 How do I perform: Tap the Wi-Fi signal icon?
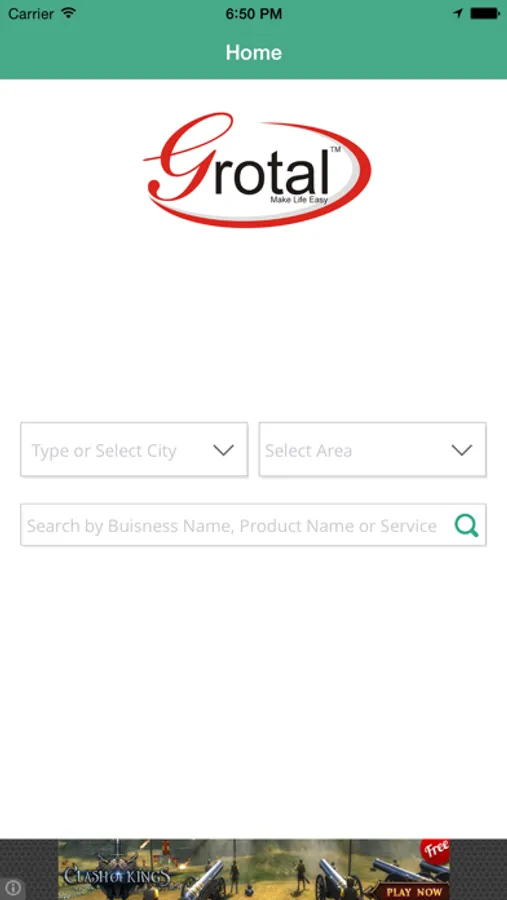pyautogui.click(x=69, y=13)
